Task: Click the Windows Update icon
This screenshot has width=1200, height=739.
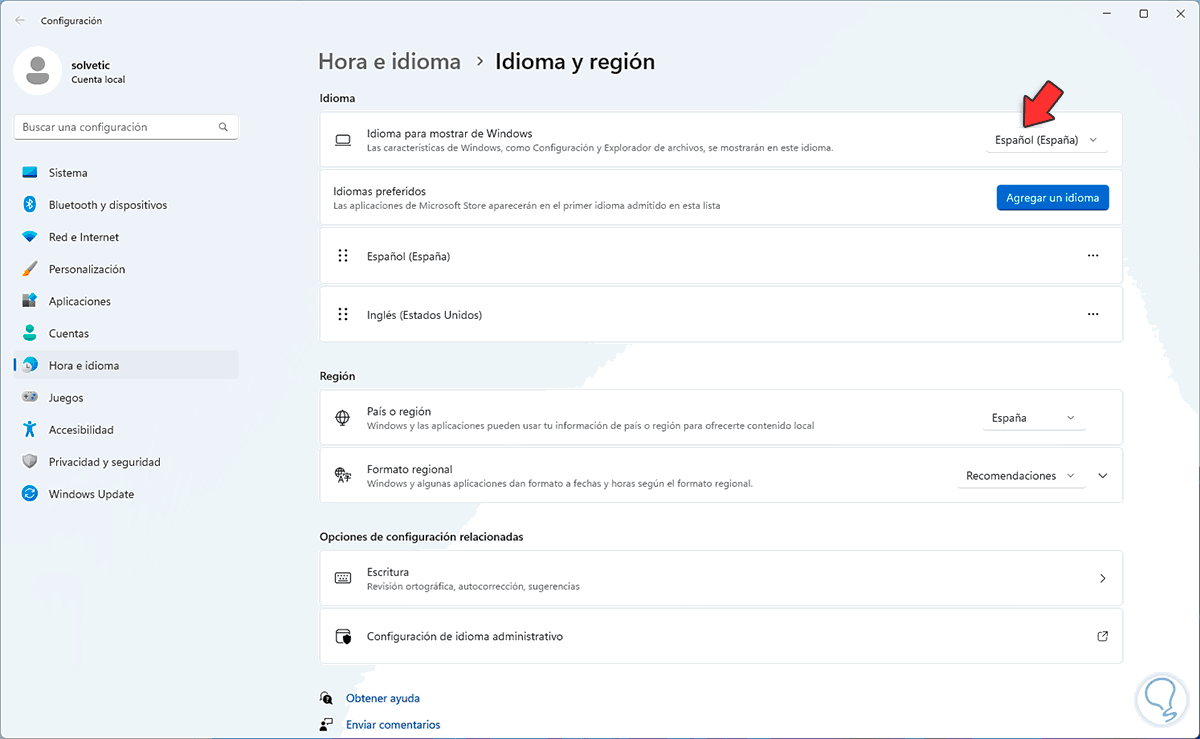Action: [30, 494]
